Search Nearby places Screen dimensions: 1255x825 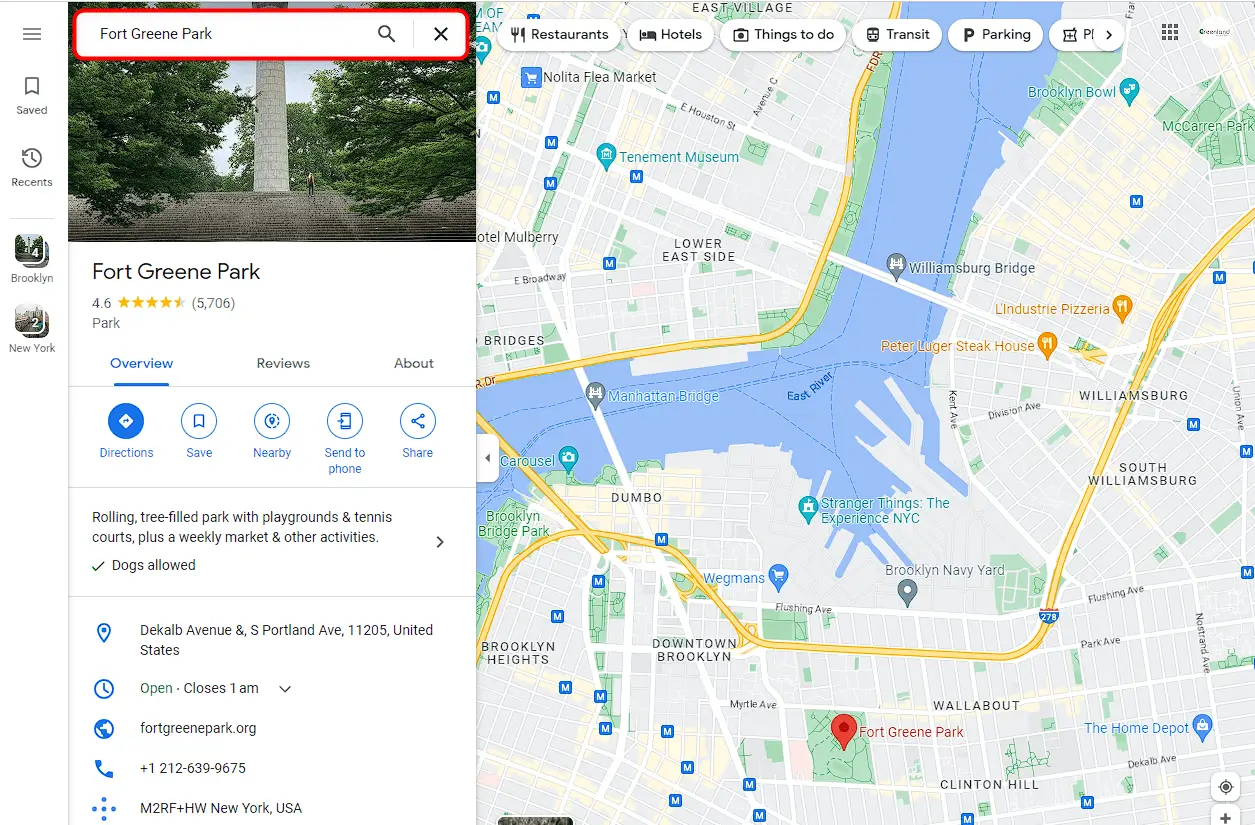coord(272,421)
